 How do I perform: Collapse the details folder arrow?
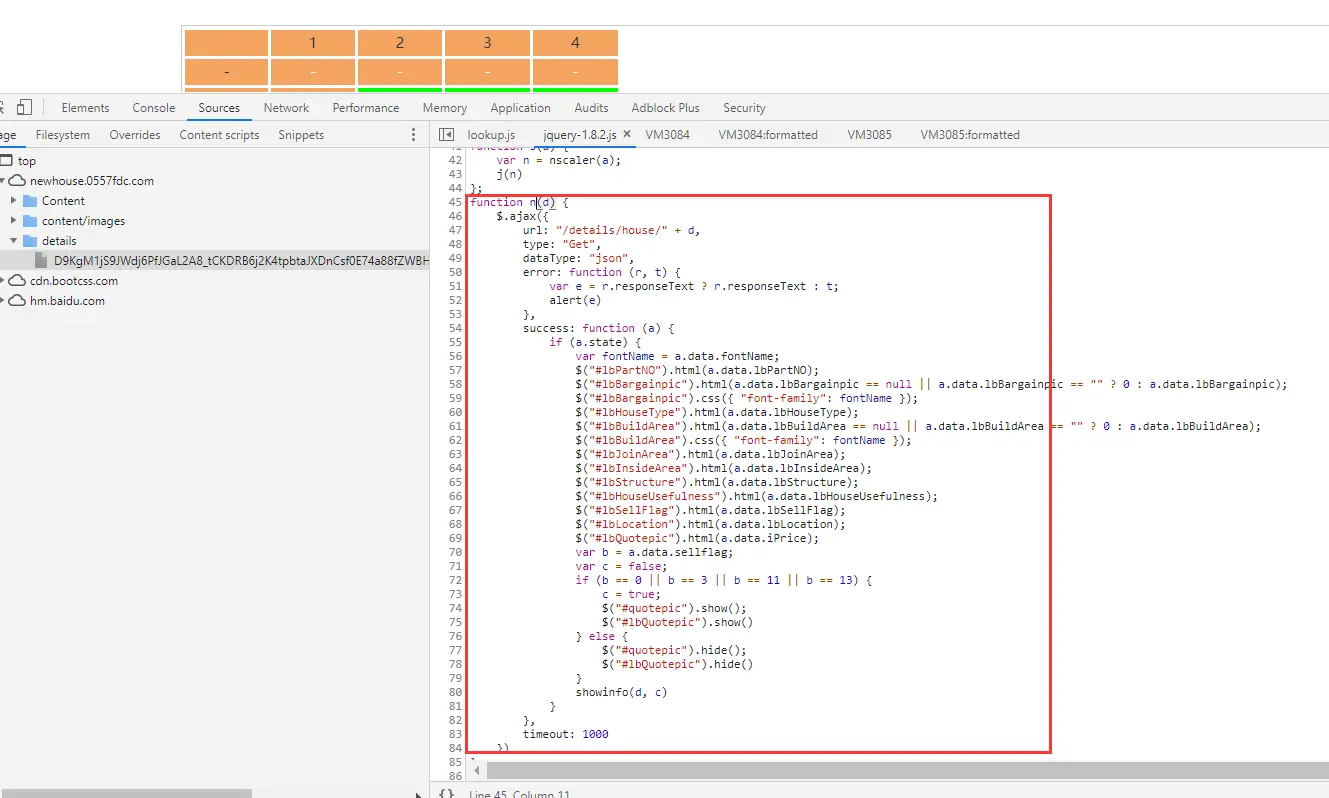[14, 241]
